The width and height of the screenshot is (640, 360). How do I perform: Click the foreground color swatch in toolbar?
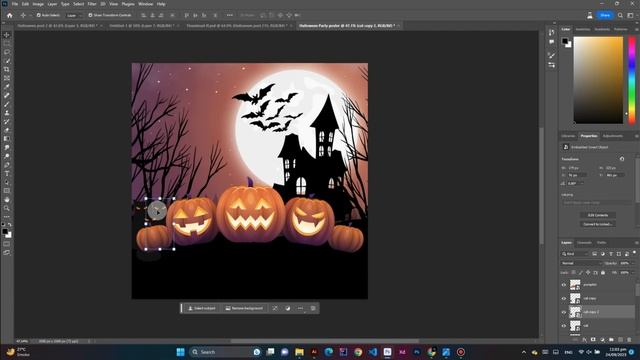(x=5, y=232)
